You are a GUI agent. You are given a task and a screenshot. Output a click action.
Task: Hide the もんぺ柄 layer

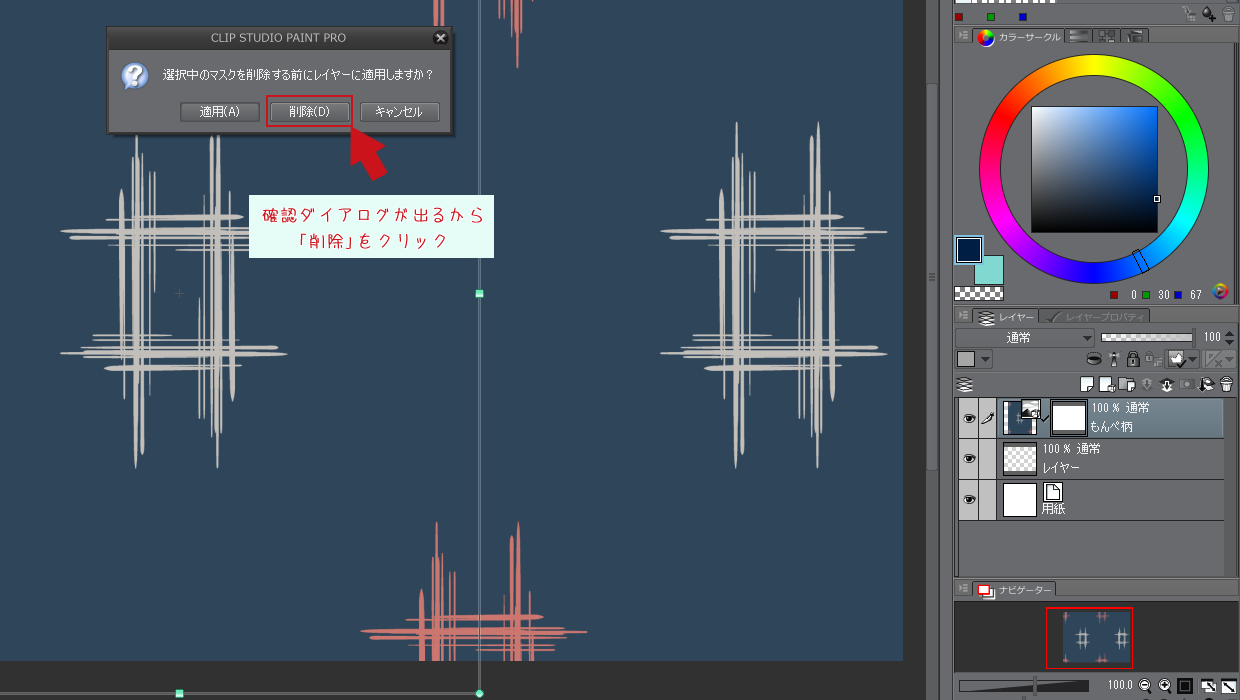coord(968,418)
